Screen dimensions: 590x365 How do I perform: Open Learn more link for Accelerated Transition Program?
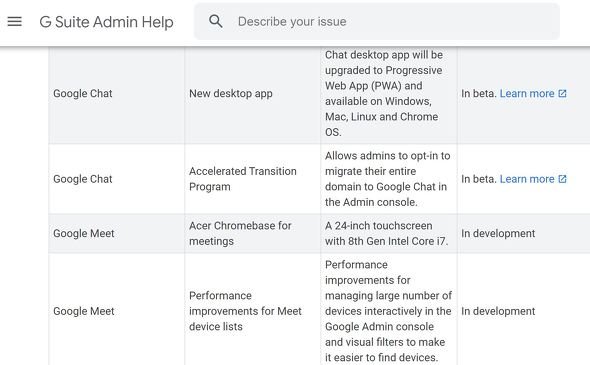(527, 179)
